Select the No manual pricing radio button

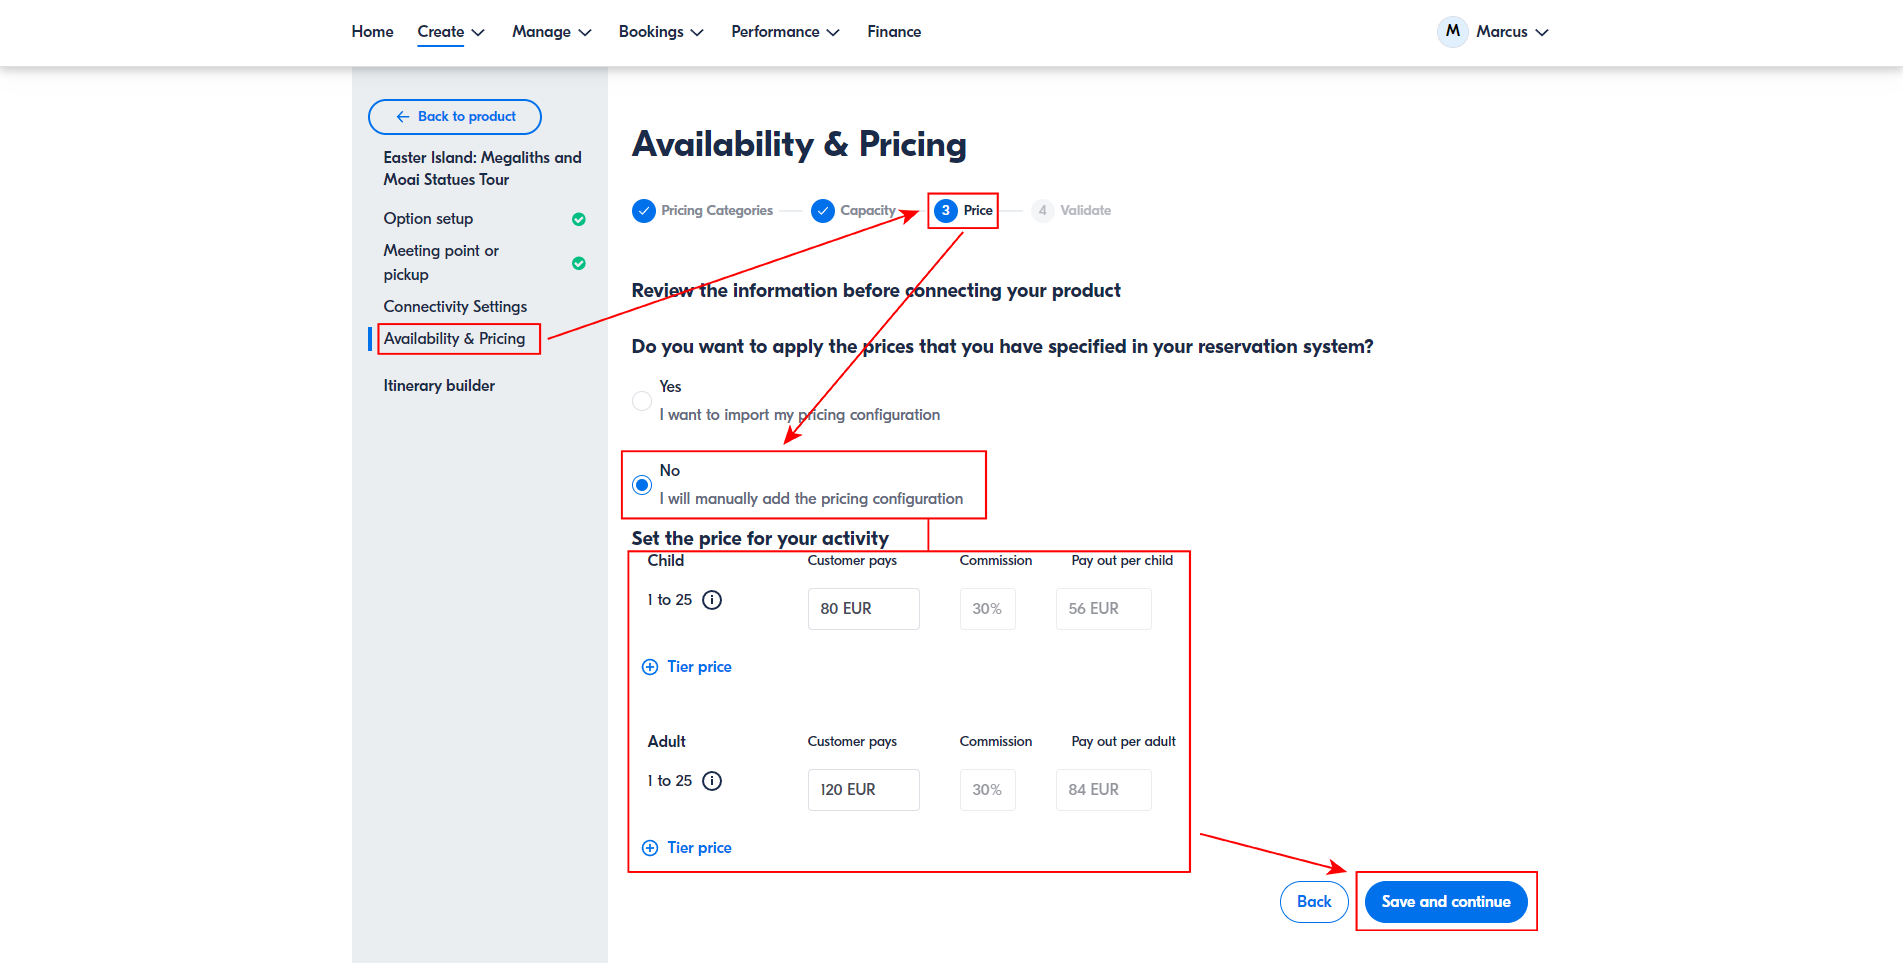(642, 485)
